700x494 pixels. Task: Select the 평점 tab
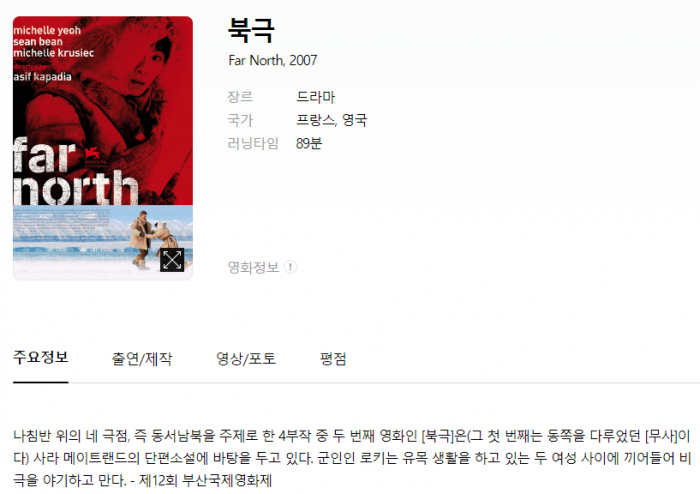point(333,359)
